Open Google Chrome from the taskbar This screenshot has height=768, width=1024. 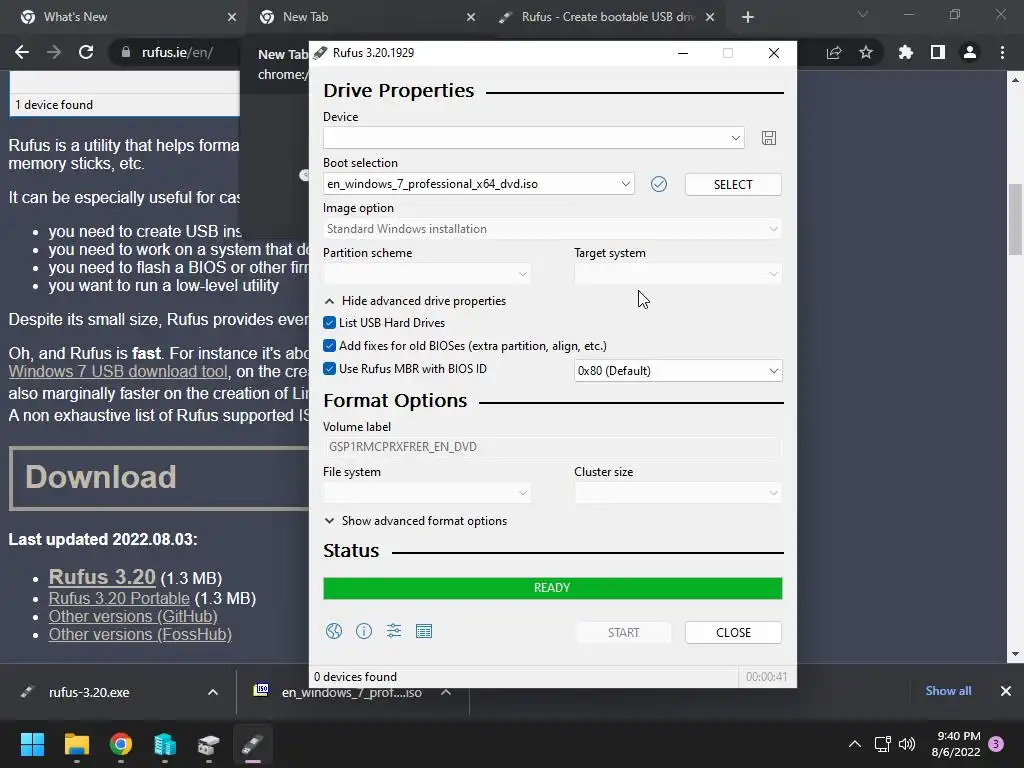(121, 744)
